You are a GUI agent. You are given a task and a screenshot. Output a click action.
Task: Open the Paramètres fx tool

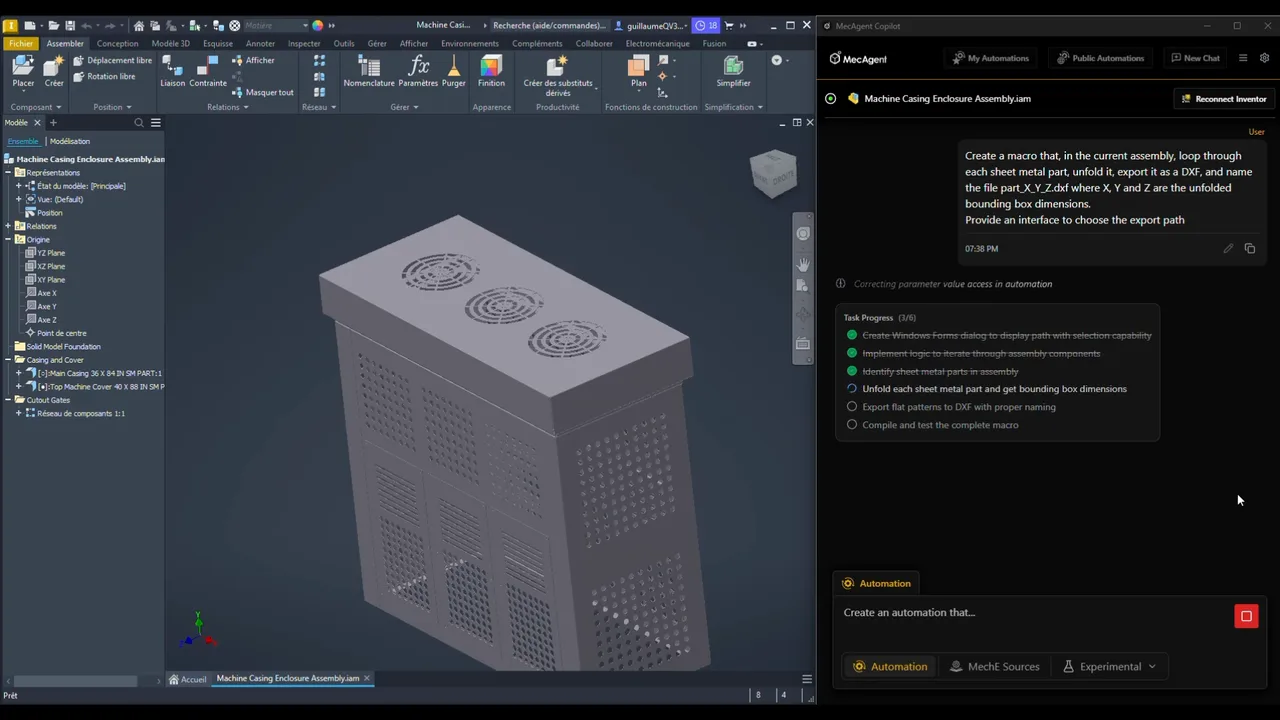tap(418, 71)
